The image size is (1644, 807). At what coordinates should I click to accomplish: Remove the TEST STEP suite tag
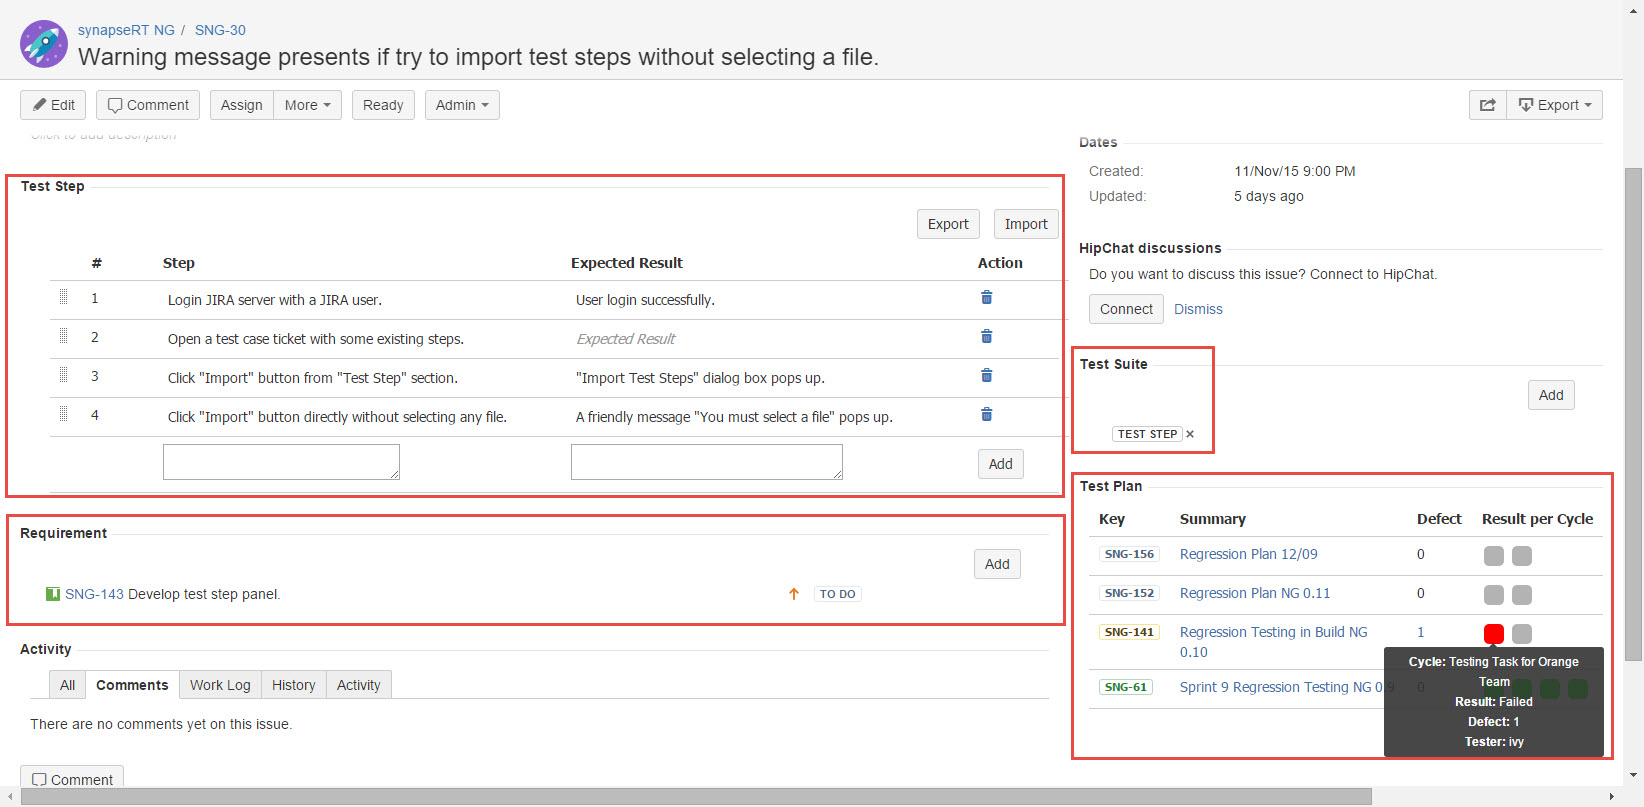tap(1190, 434)
